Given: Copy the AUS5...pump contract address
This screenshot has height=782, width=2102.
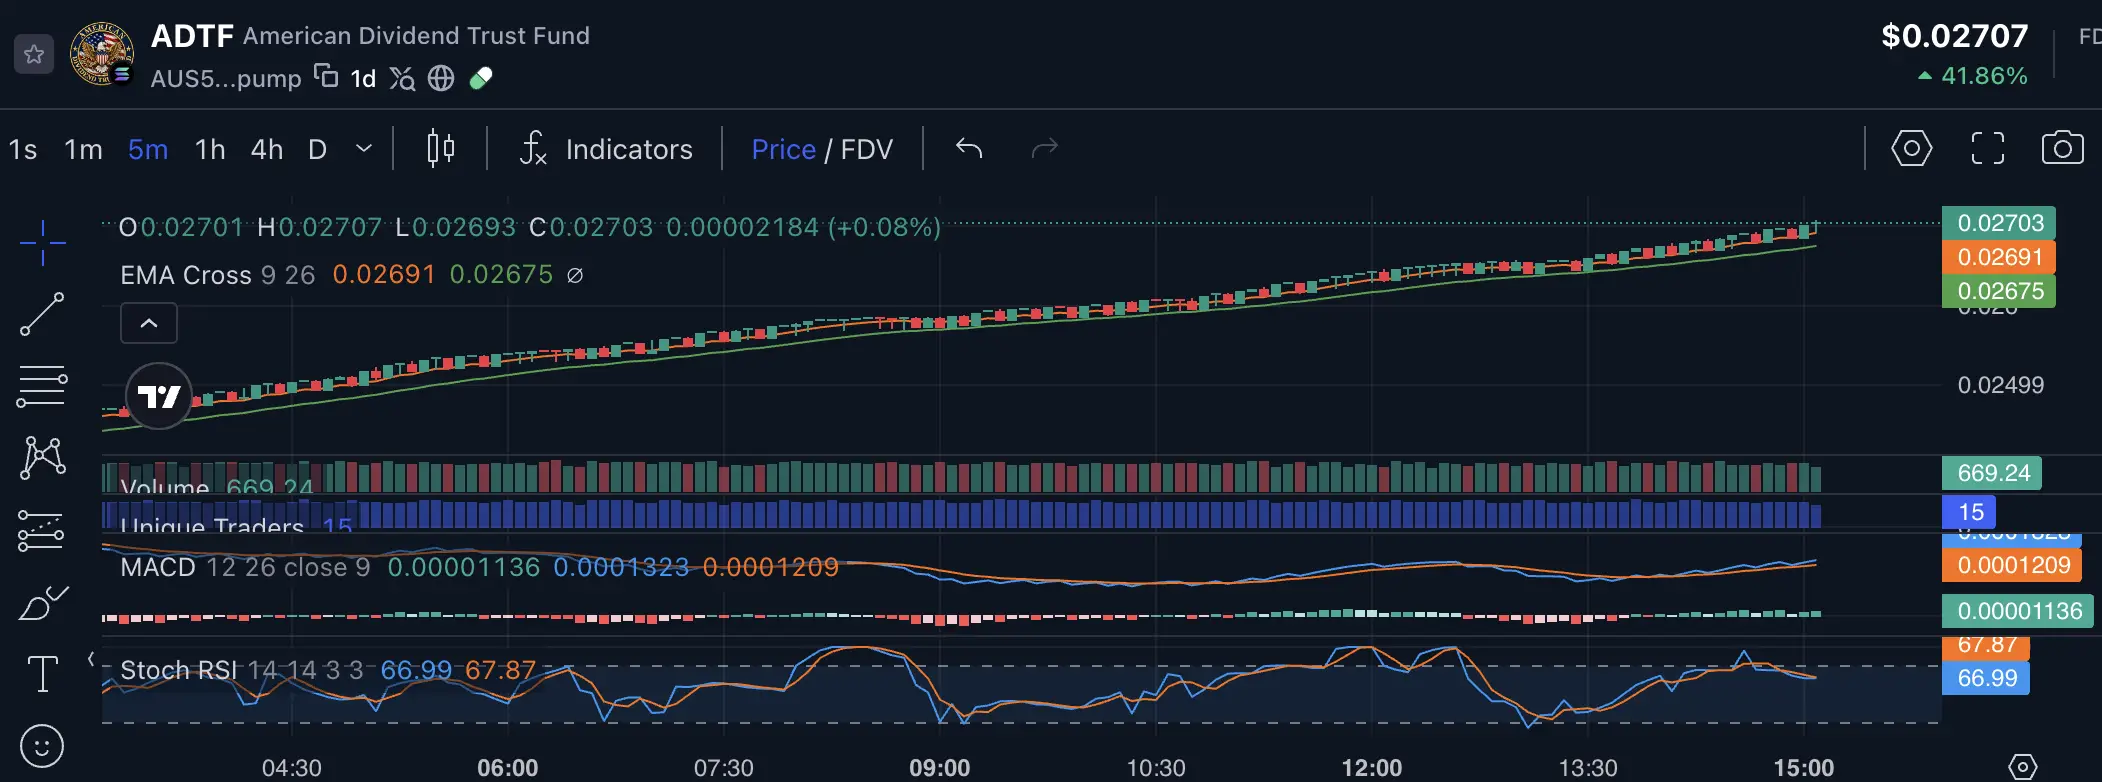Looking at the screenshot, I should pos(326,76).
